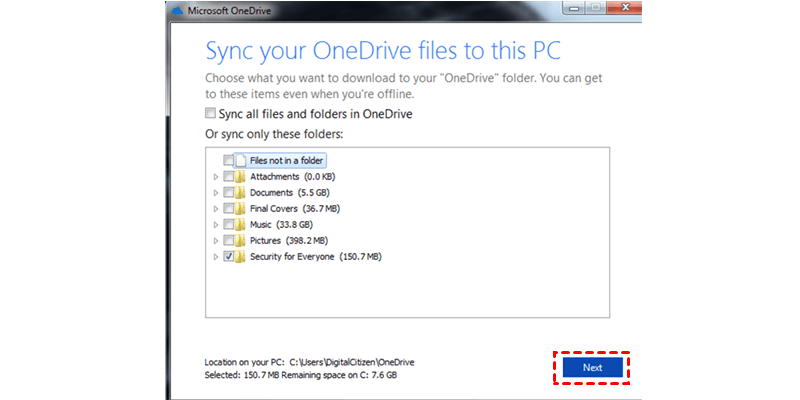Expand the Pictures folder tree arrow
800x400 pixels.
pyautogui.click(x=216, y=240)
